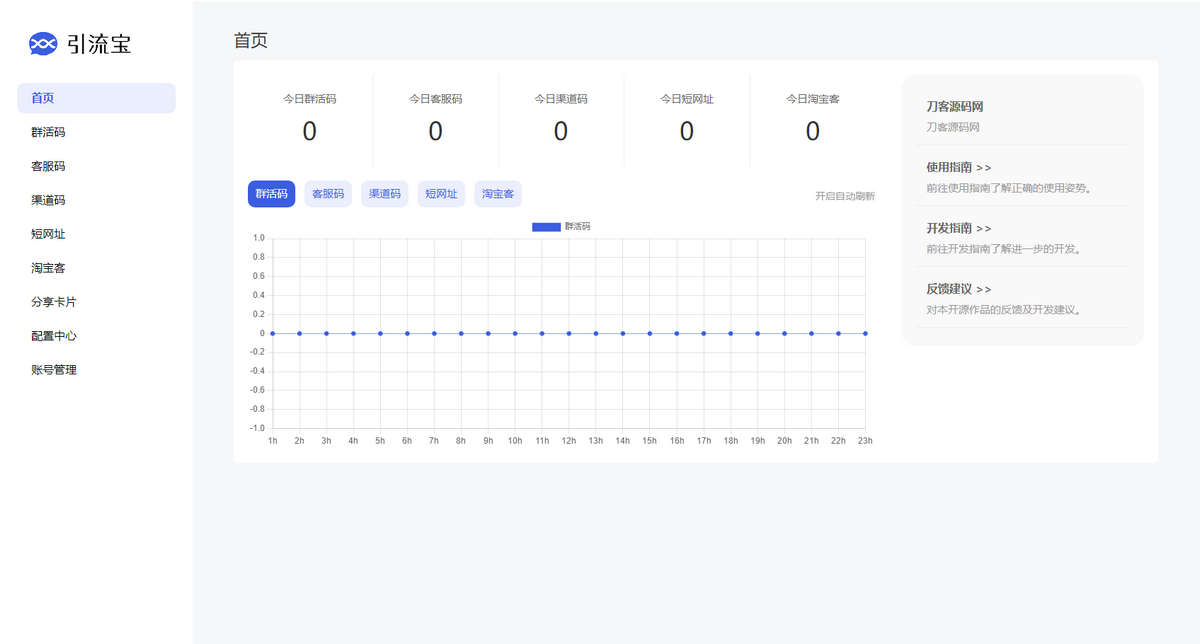Click the 23h data point on chart
The width and height of the screenshot is (1200, 644).
[865, 333]
